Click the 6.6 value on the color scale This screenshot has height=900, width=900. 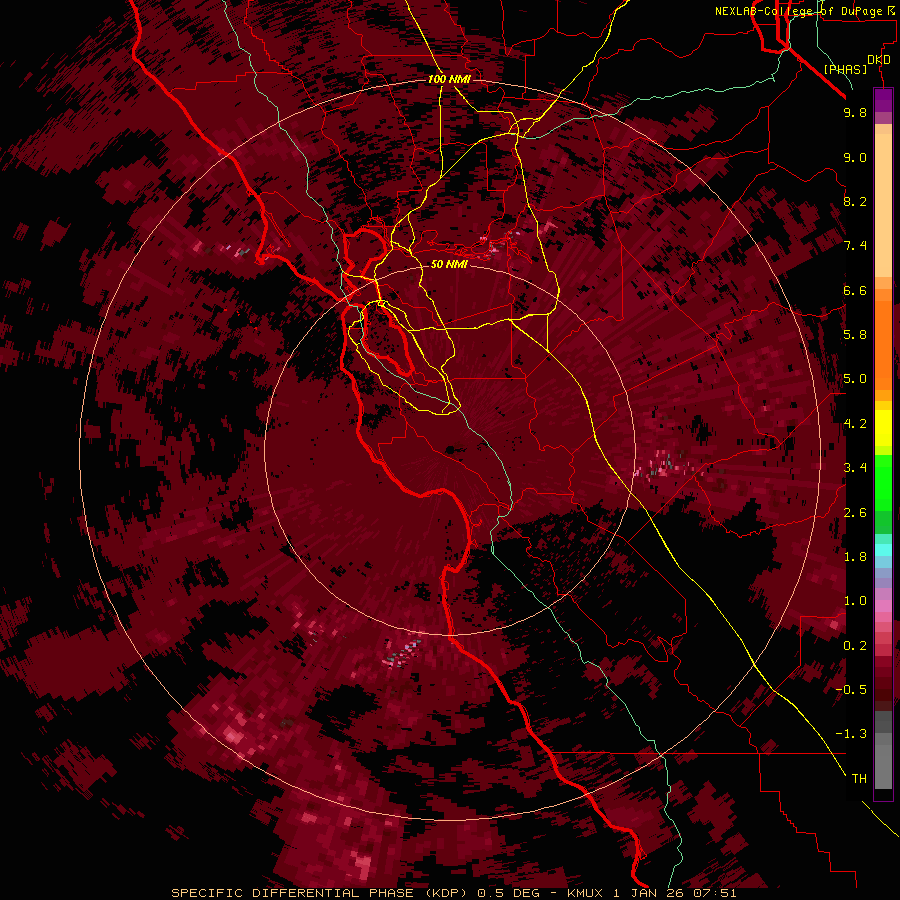[x=855, y=290]
